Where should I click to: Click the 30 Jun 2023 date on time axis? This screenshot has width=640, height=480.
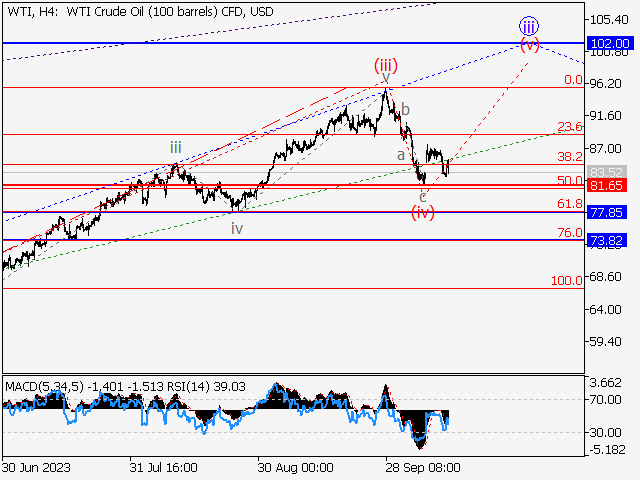pyautogui.click(x=36, y=467)
